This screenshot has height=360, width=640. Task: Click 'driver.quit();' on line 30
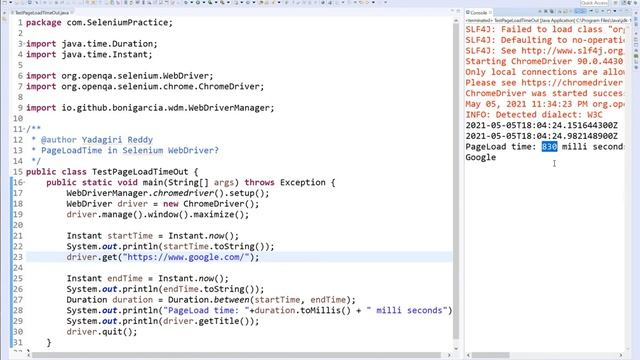coord(102,332)
